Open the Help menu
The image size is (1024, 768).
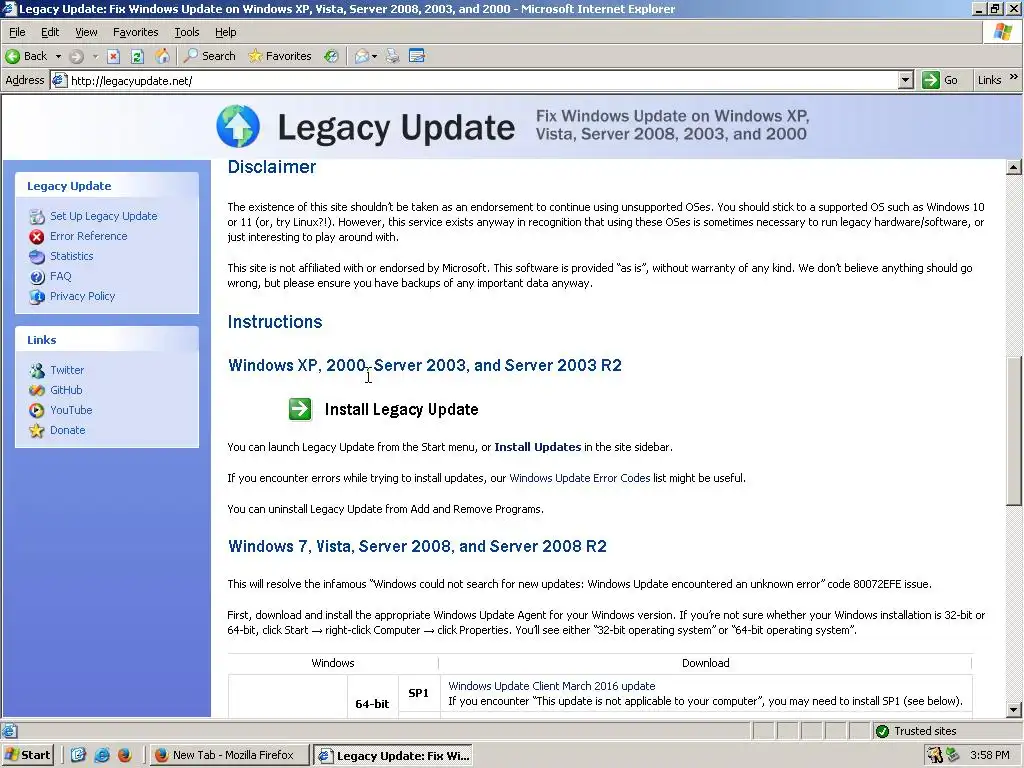(x=225, y=32)
